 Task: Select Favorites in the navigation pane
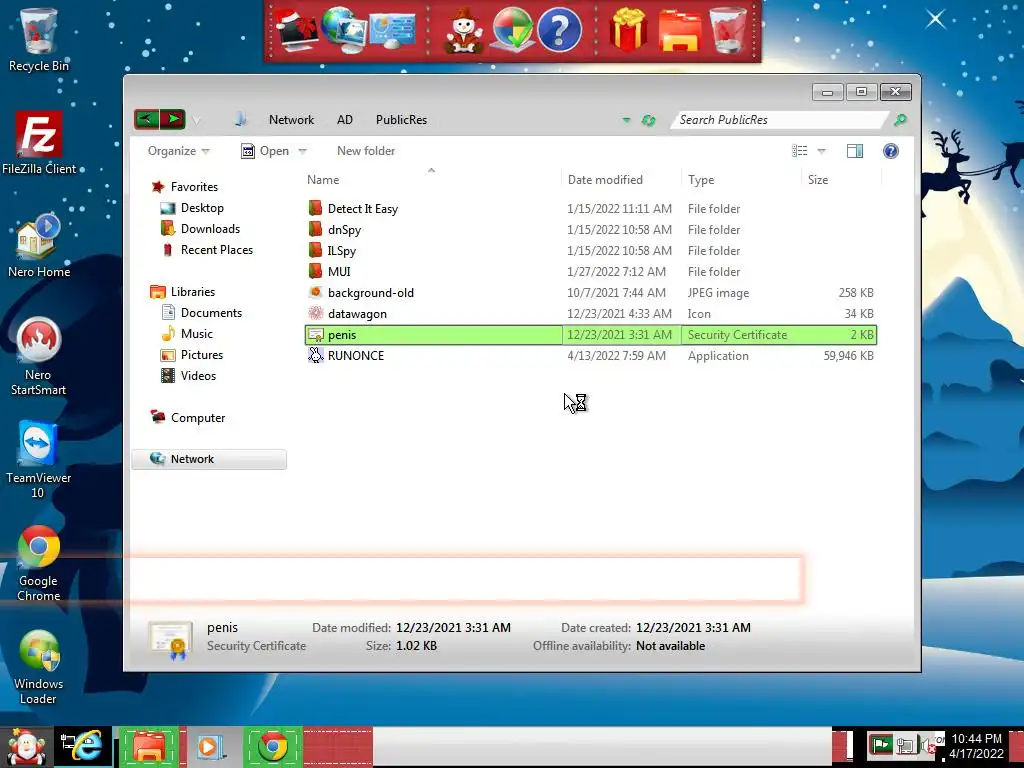pos(184,187)
